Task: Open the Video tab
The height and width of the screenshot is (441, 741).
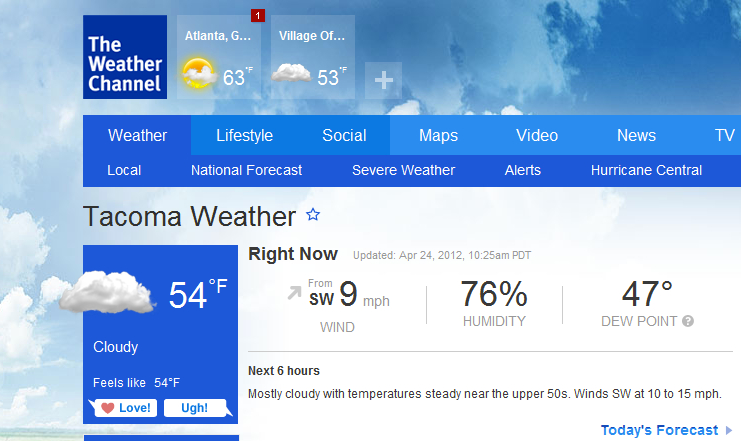Action: [537, 136]
